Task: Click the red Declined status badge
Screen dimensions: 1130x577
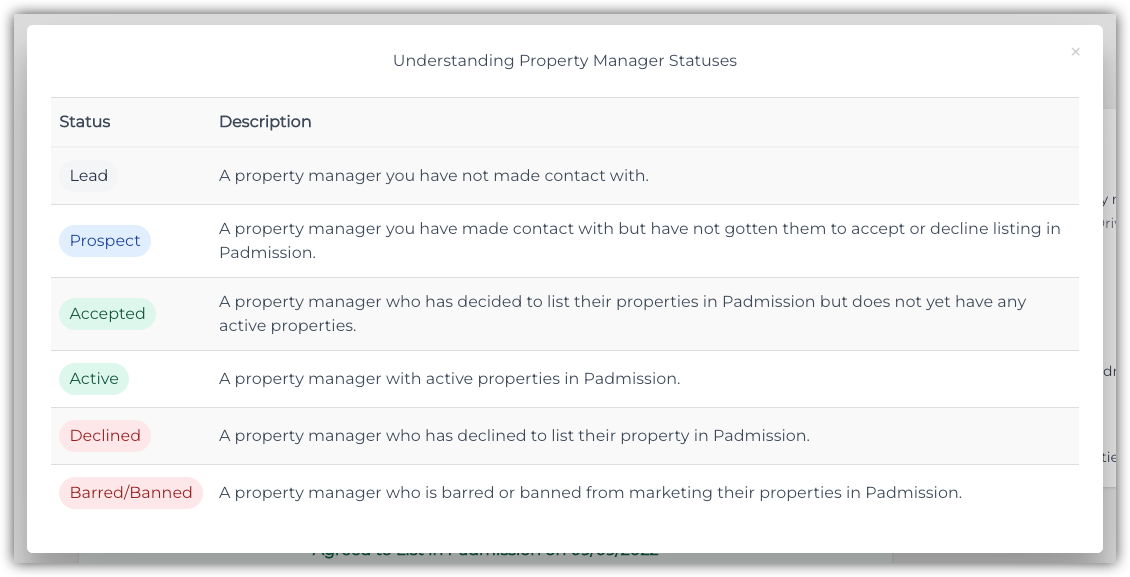Action: coord(105,436)
